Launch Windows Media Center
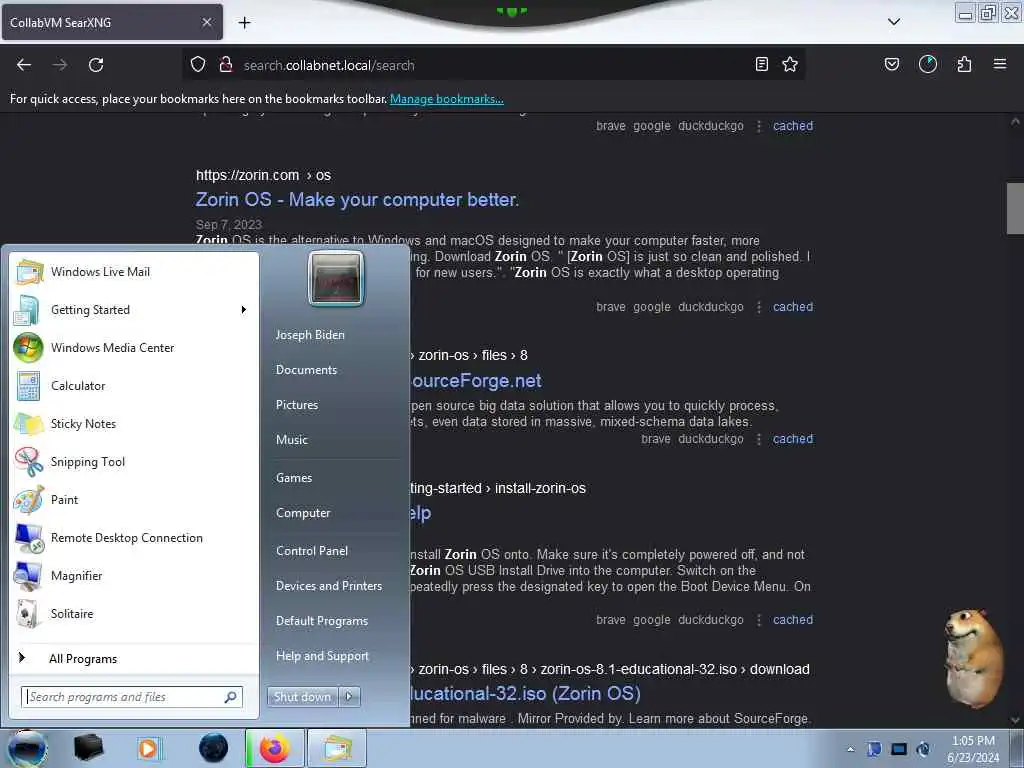Screen dimensions: 1024x768 (x=134, y=347)
